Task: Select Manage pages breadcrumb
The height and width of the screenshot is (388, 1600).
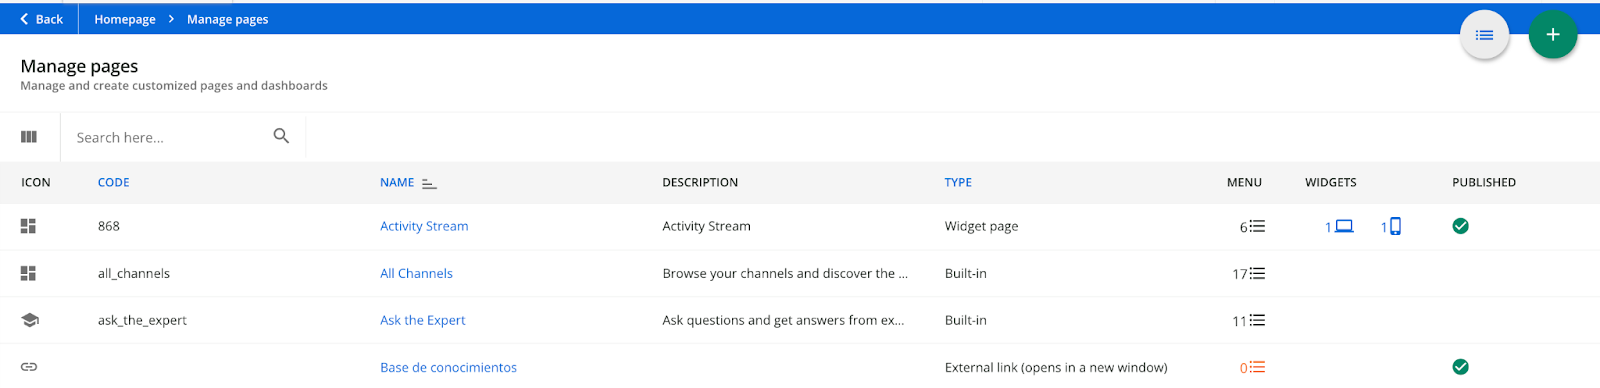Action: tap(227, 19)
